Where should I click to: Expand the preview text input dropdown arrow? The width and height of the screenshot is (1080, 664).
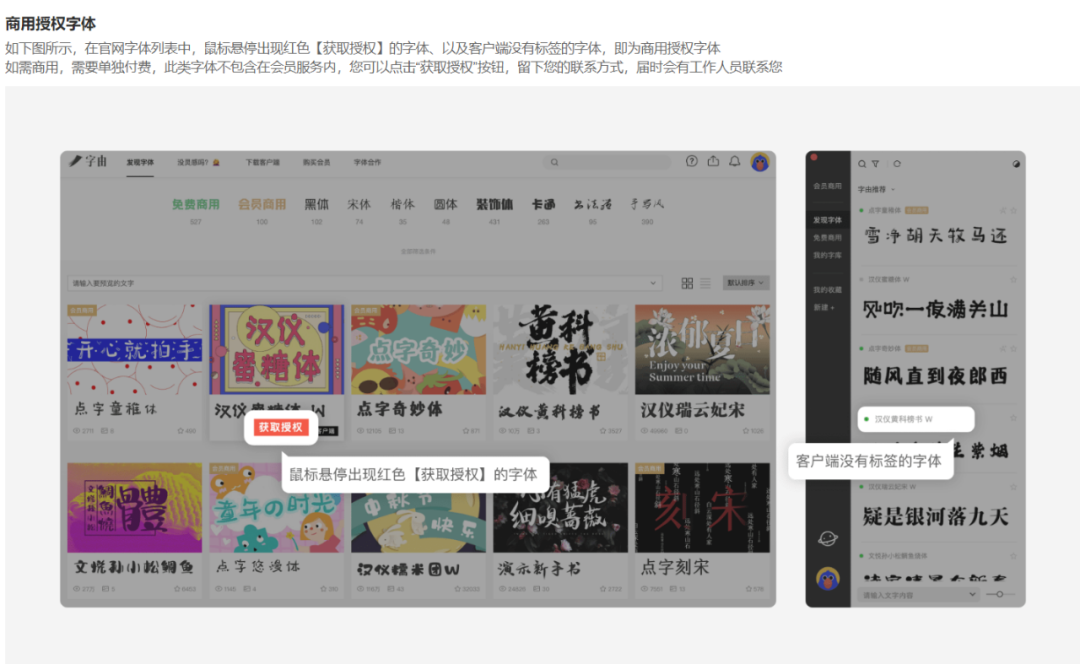pyautogui.click(x=654, y=283)
